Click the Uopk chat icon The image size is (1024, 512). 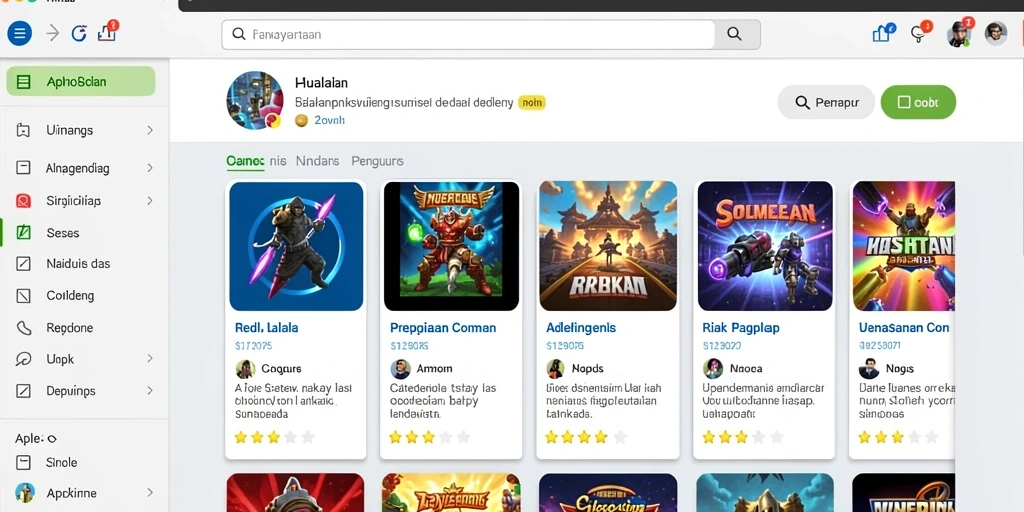[x=23, y=359]
